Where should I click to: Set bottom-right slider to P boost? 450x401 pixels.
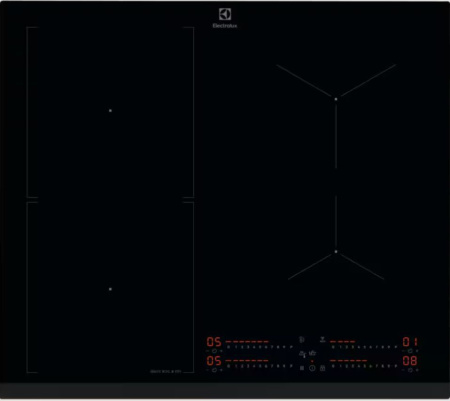tap(396, 366)
